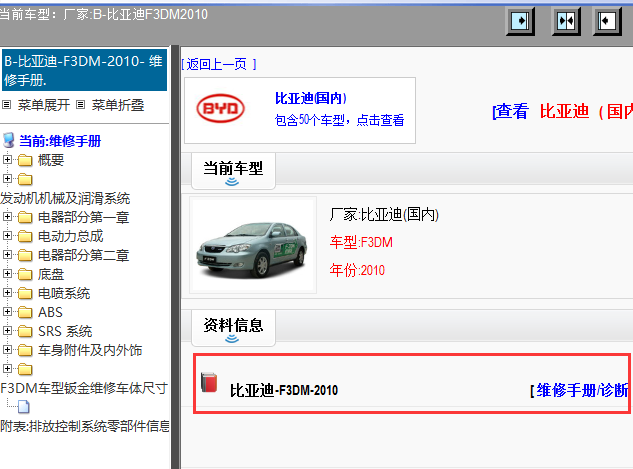
Task: Select the 资料信息 tab header
Action: pos(233,328)
